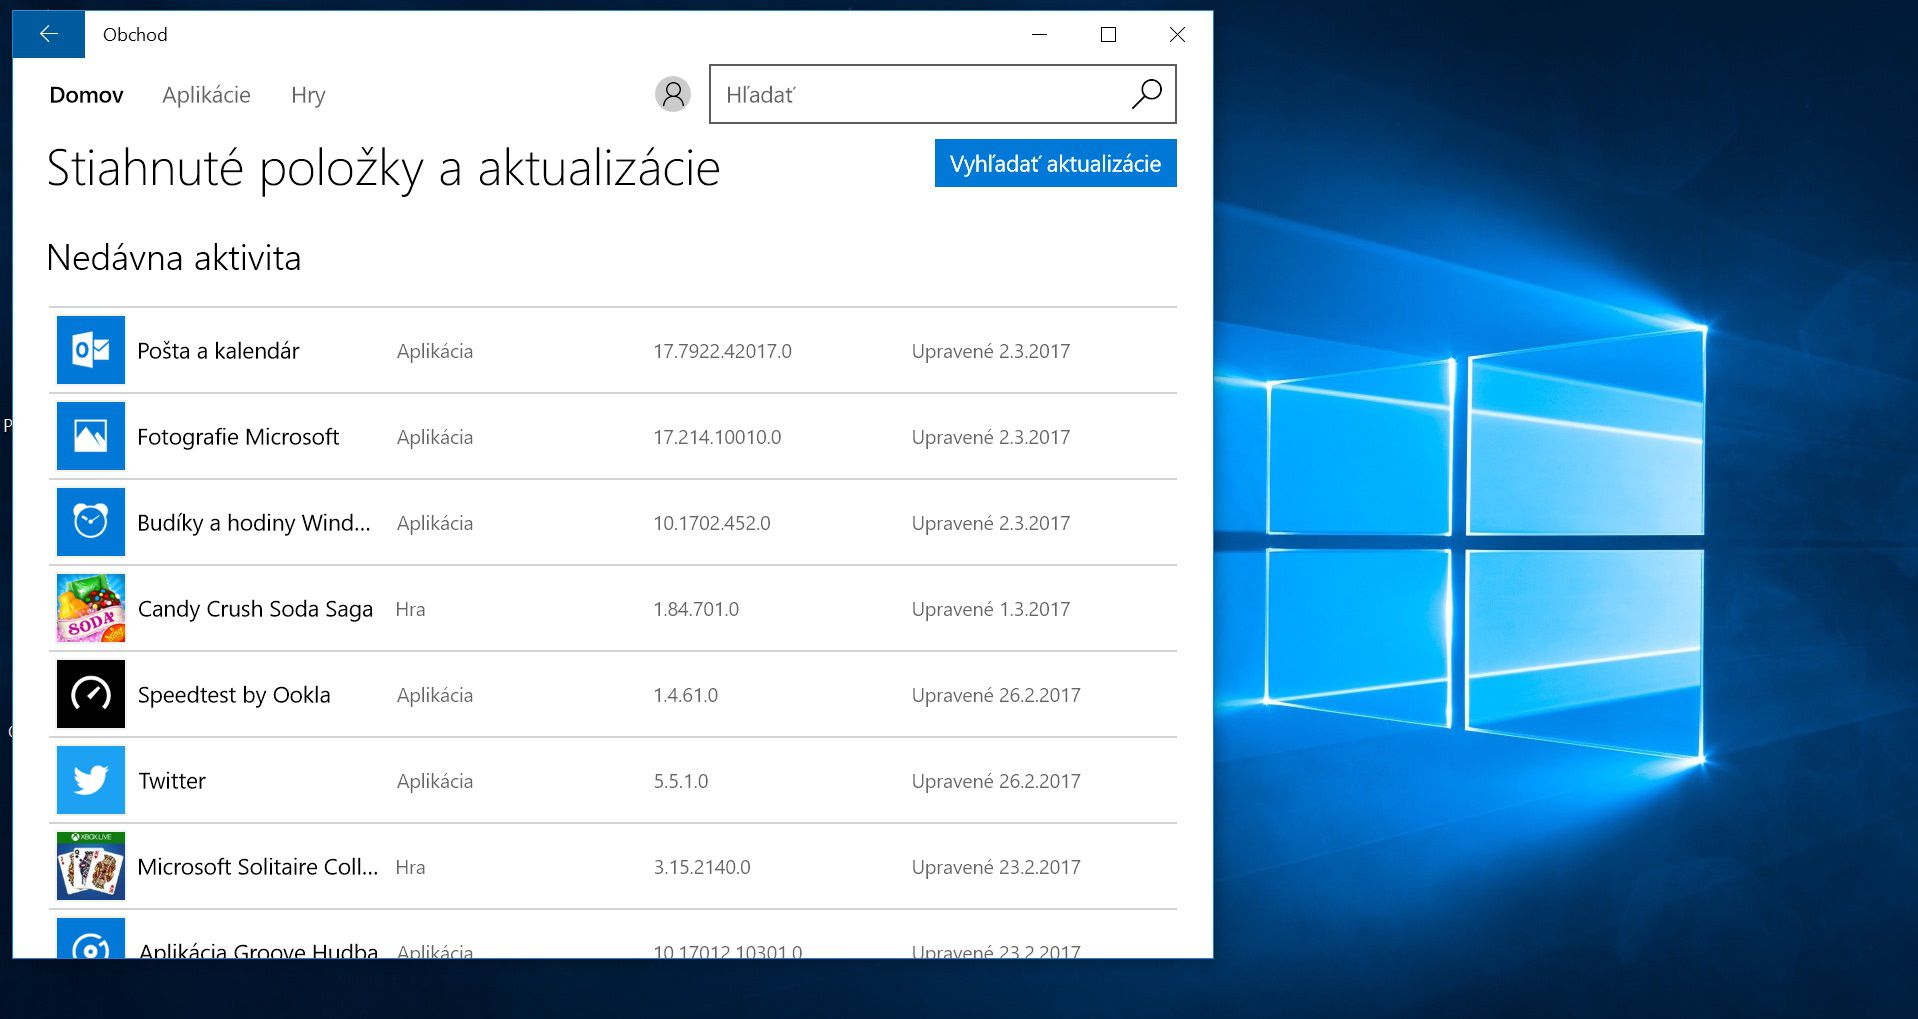Switch to the Hry tab
Image resolution: width=1918 pixels, height=1019 pixels.
click(x=308, y=95)
